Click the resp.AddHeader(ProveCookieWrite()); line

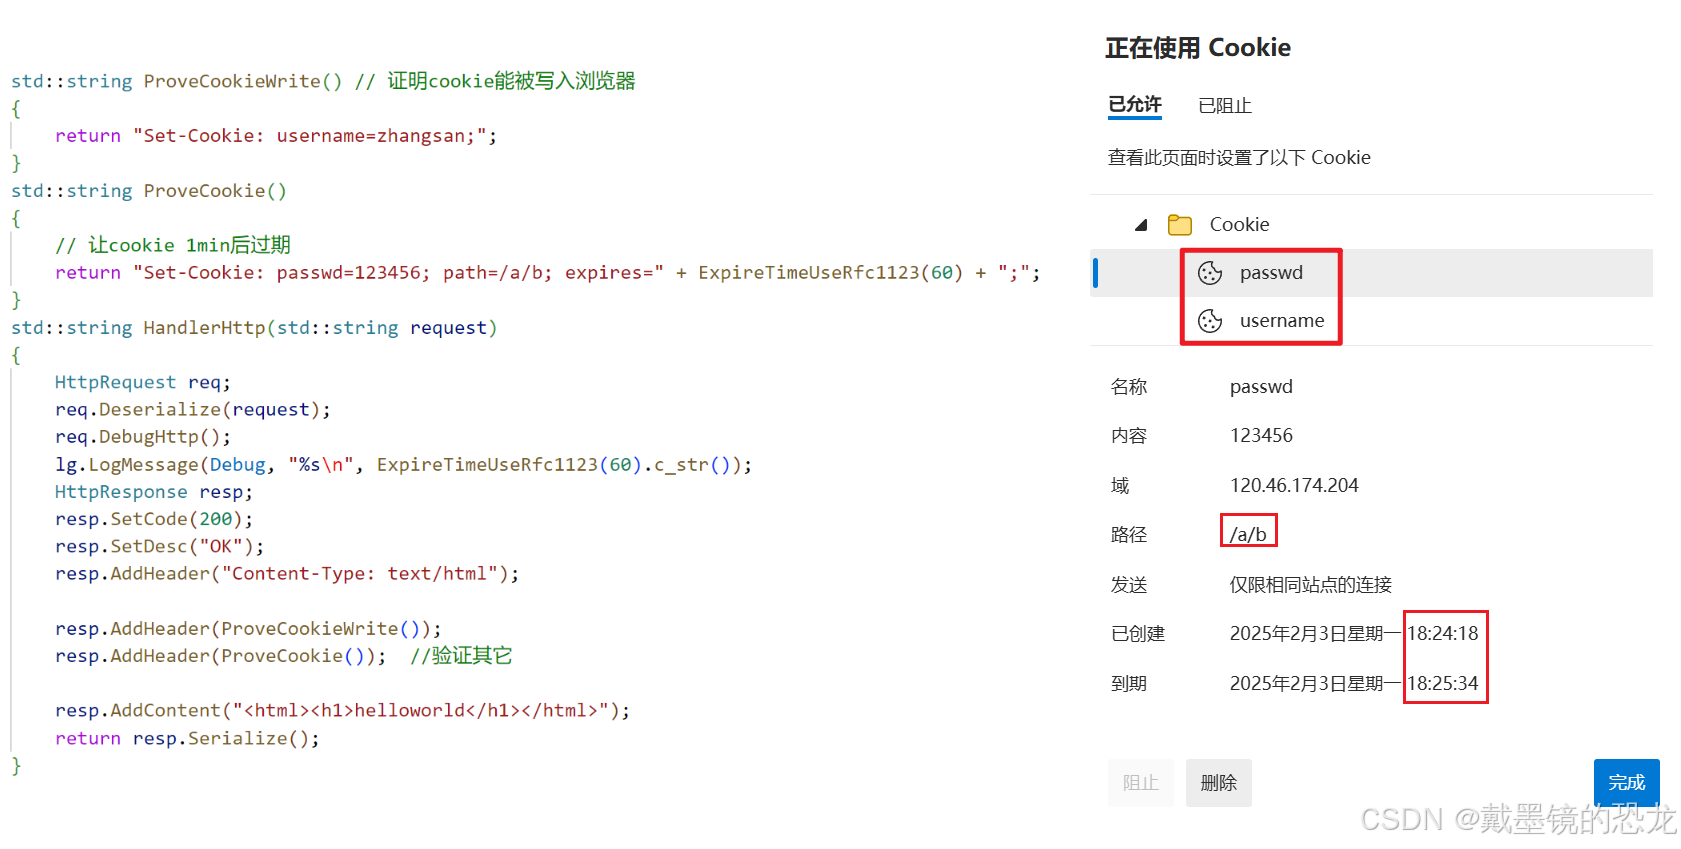point(248,629)
